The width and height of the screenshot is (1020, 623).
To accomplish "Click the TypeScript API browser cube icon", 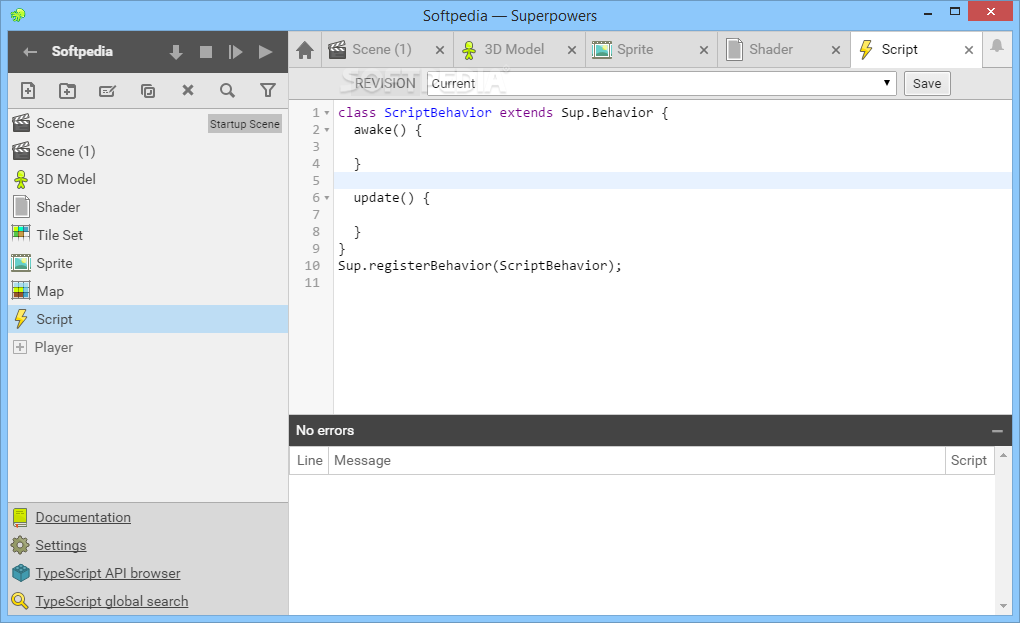I will coord(21,573).
